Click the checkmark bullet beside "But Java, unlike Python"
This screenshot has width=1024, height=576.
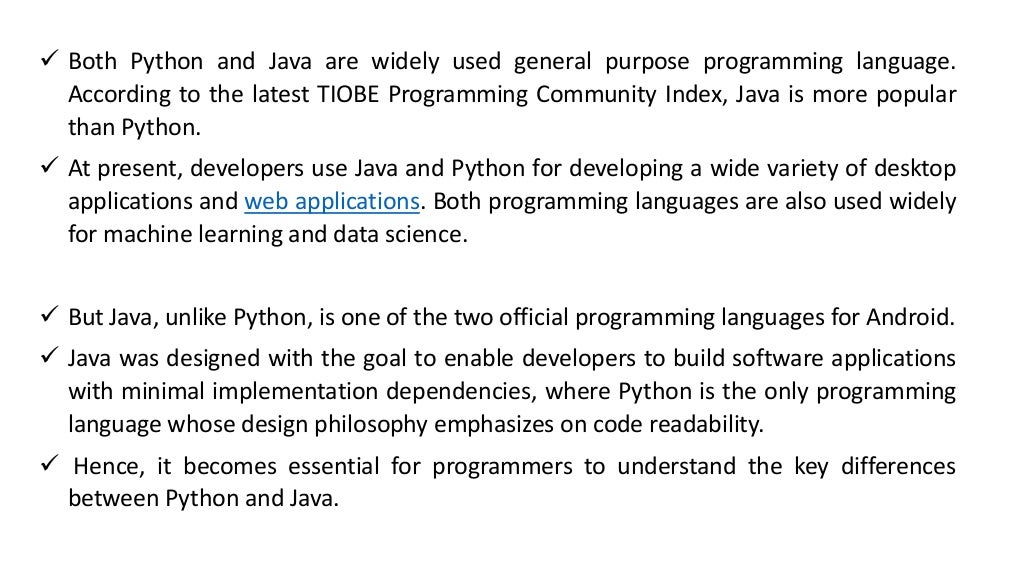pyautogui.click(x=50, y=315)
